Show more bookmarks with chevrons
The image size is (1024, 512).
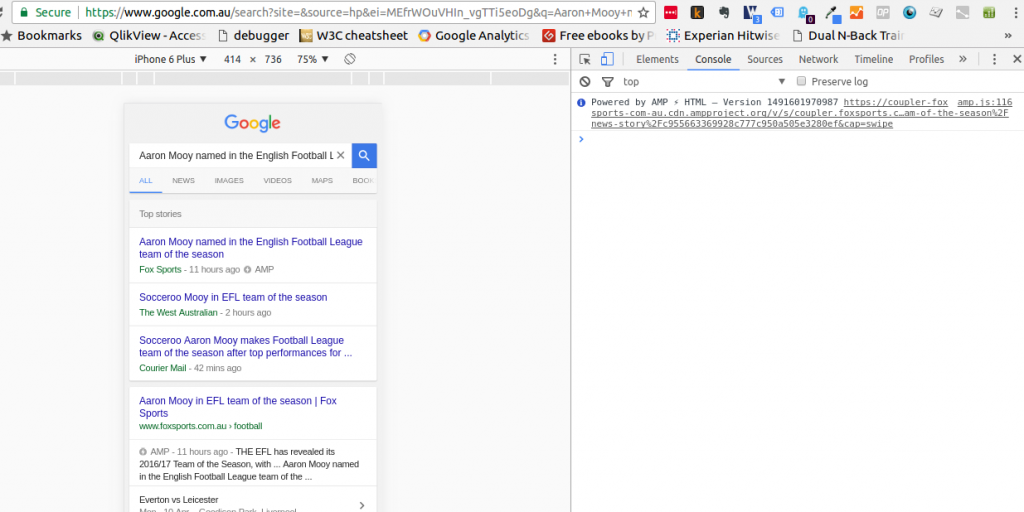1008,36
